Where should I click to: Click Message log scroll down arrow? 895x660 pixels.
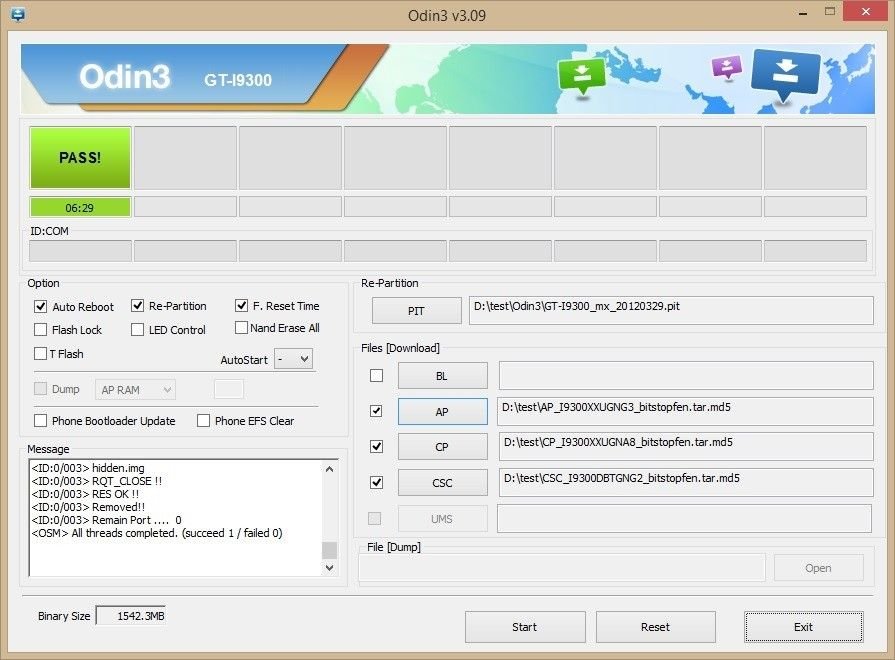pos(329,568)
